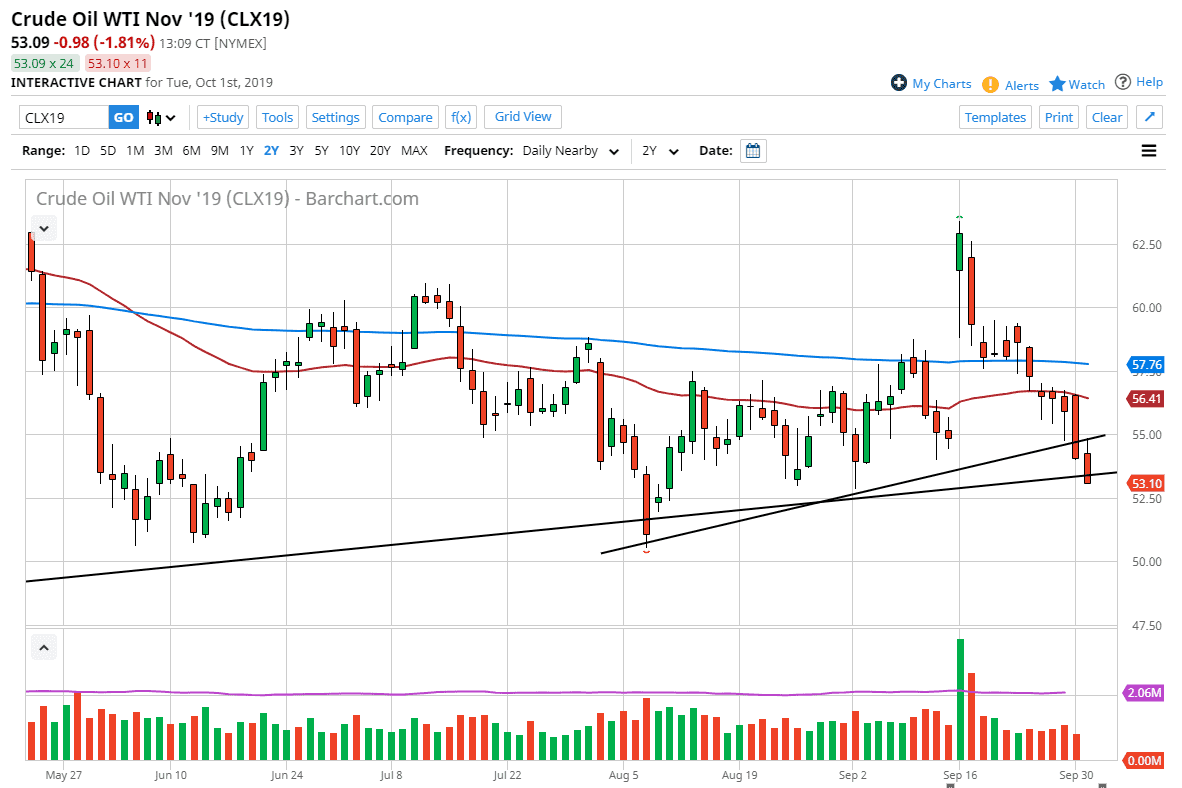
Task: Open chart Templates
Action: (x=995, y=117)
